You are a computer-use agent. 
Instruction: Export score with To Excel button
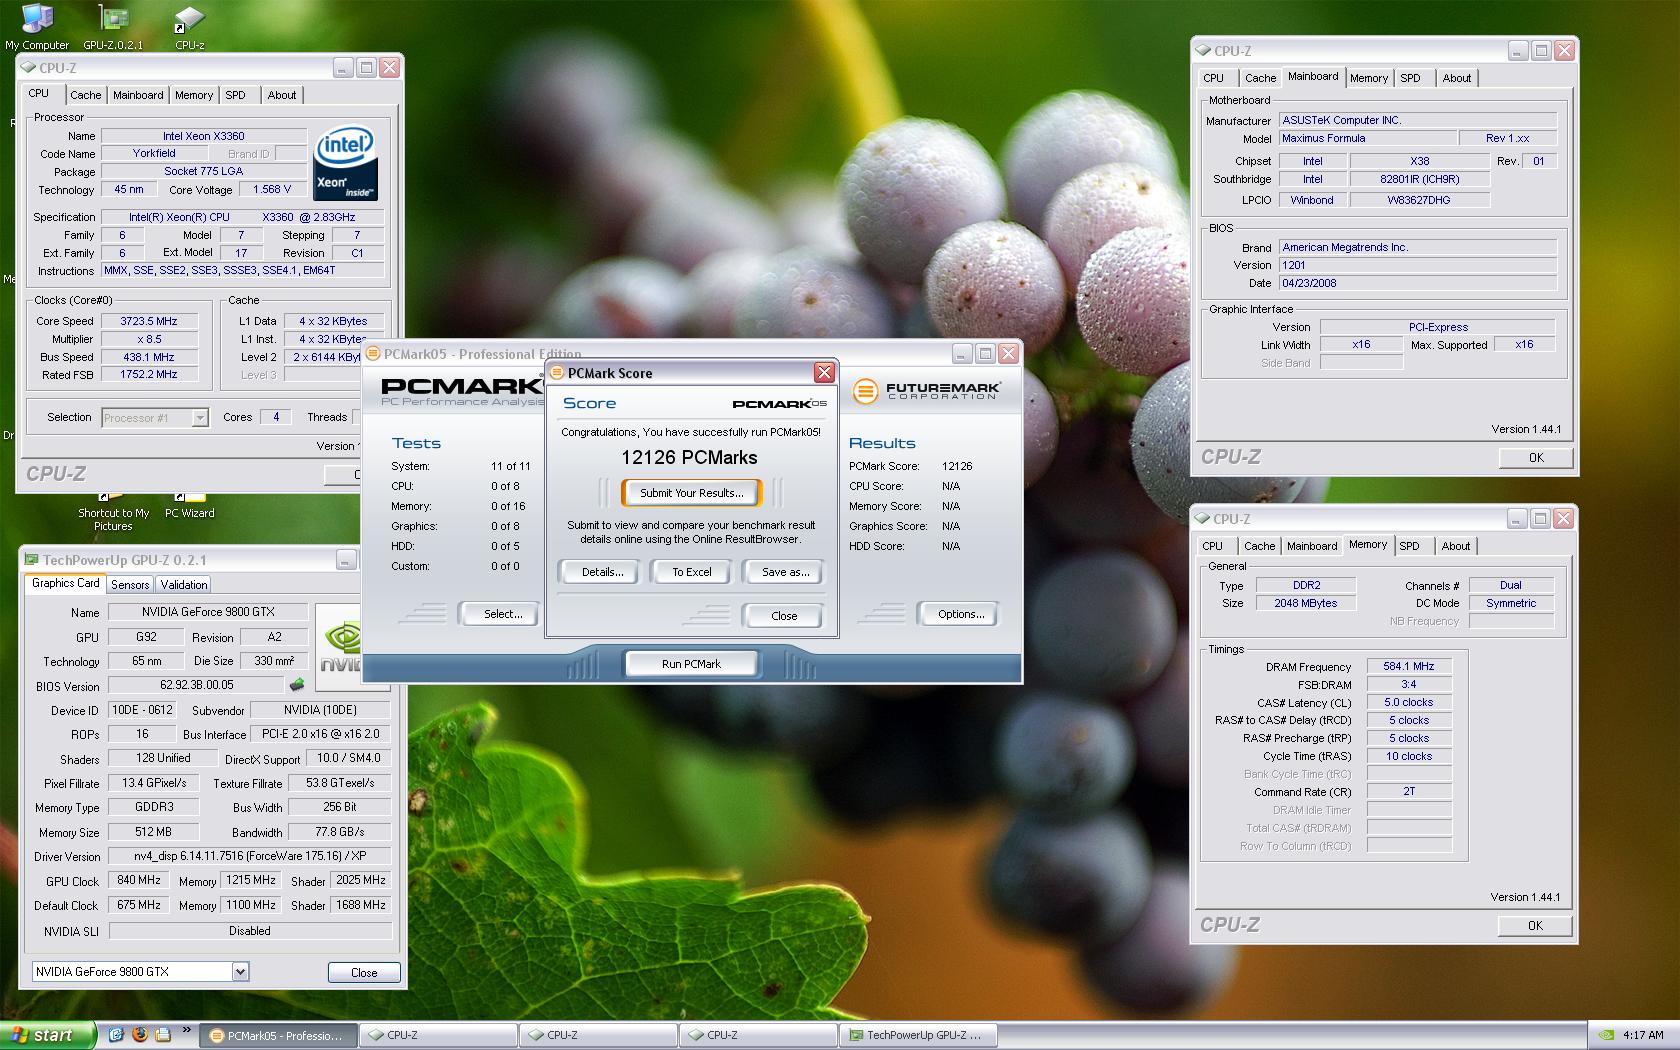tap(692, 572)
